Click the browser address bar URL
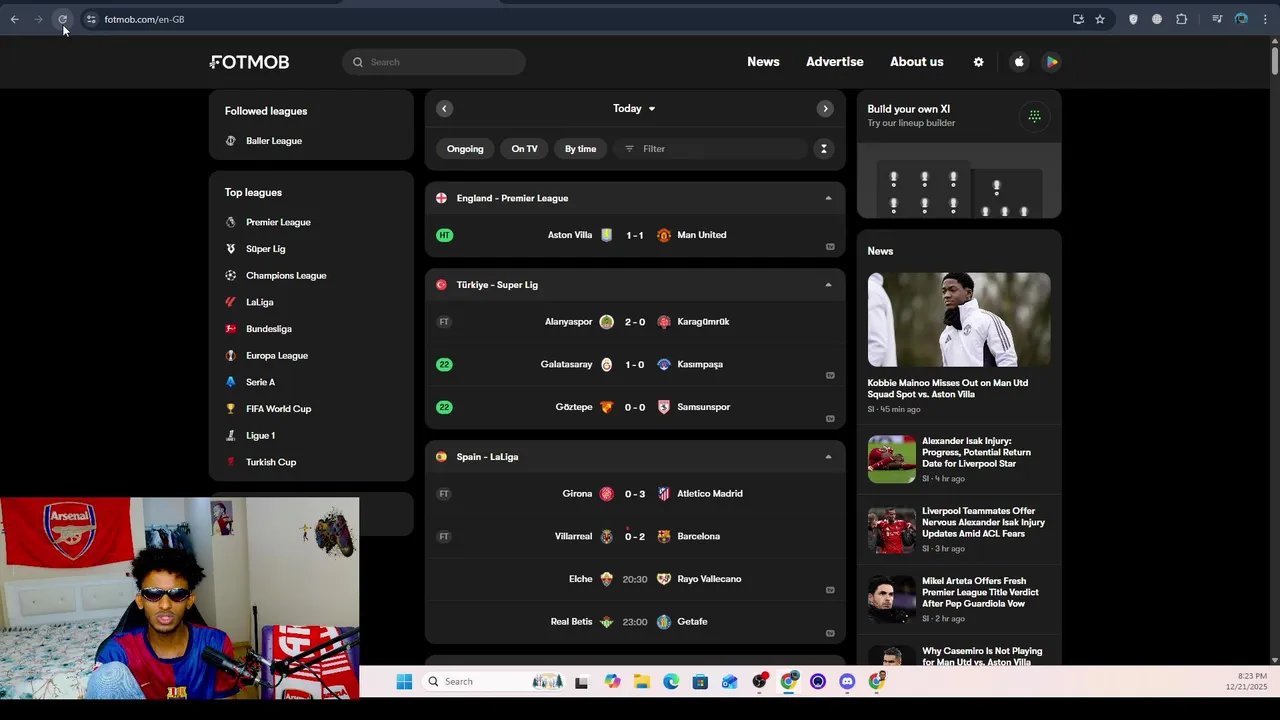 point(144,19)
